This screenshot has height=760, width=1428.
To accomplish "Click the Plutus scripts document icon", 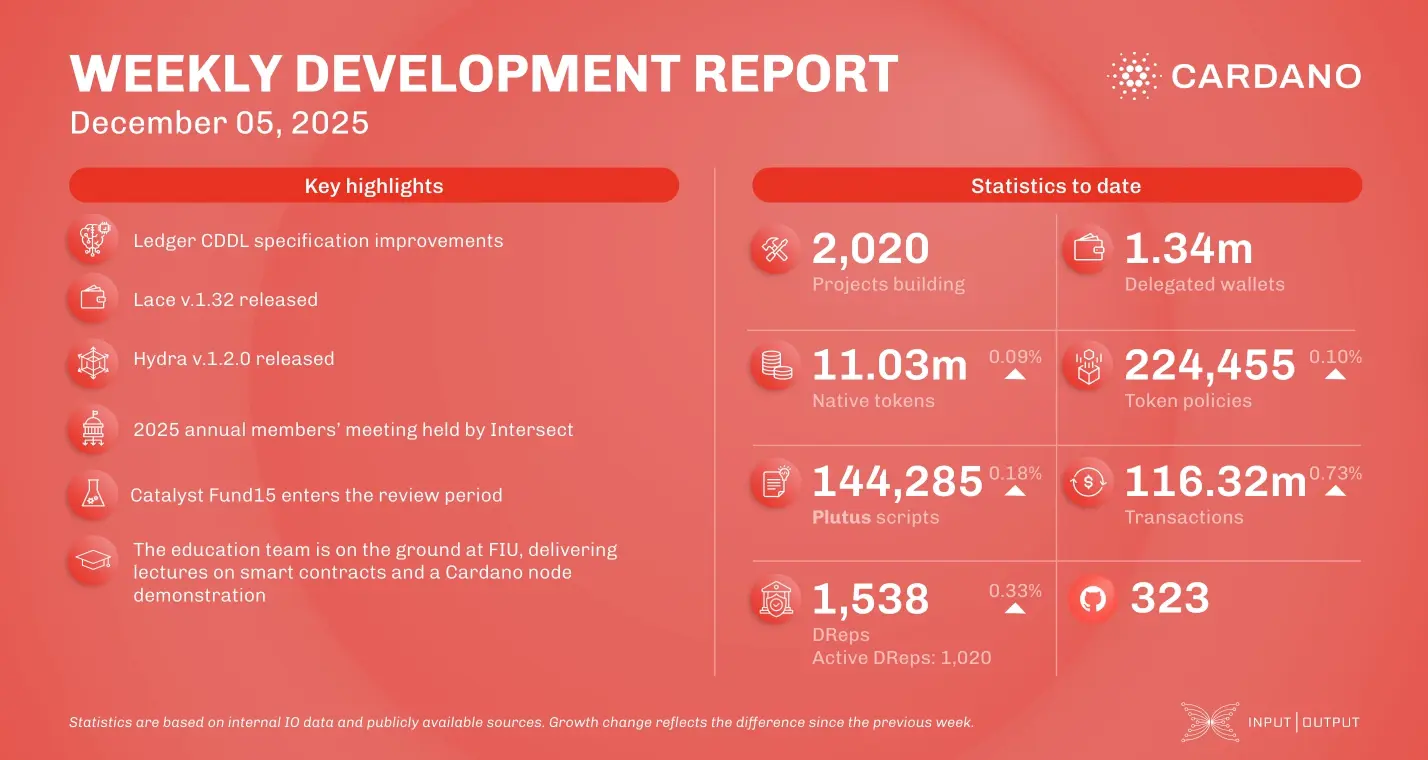I will pos(775,482).
